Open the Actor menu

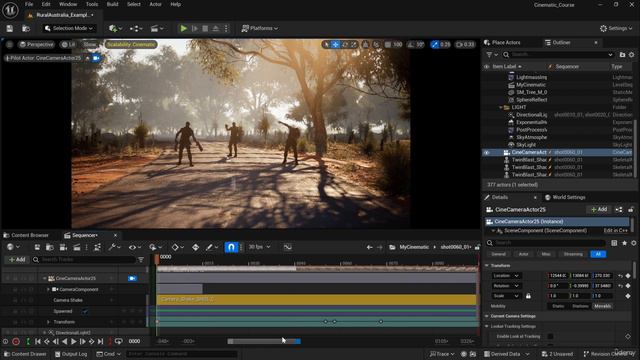tap(156, 4)
